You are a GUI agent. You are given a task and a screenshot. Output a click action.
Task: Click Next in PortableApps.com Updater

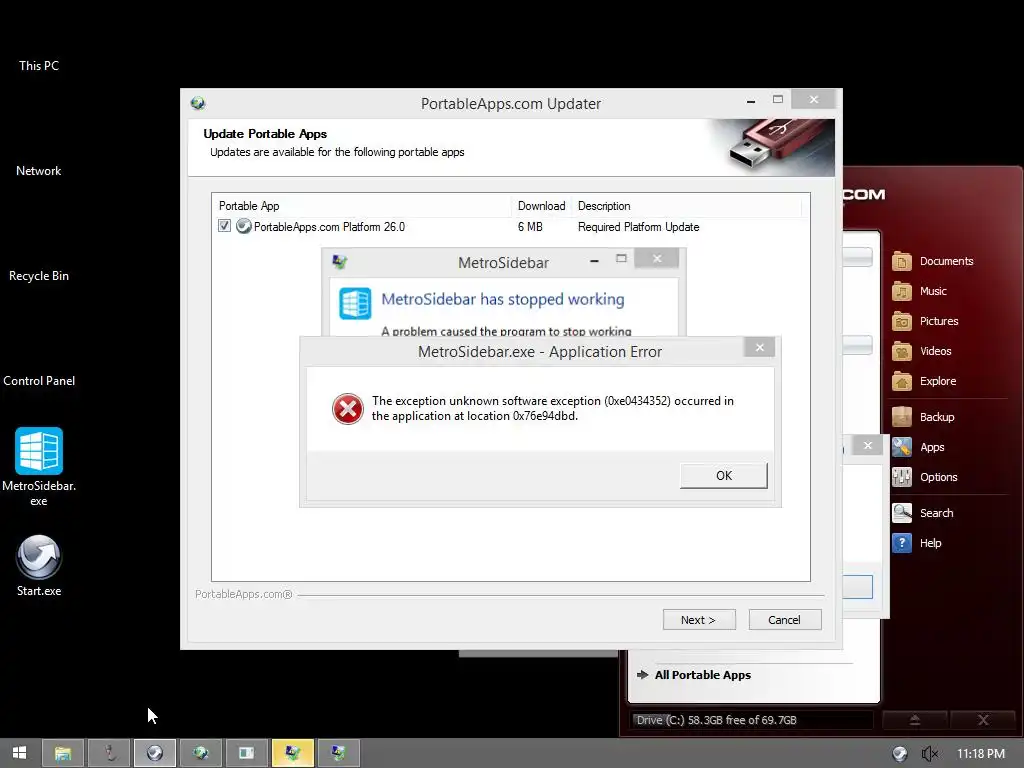[x=699, y=620]
